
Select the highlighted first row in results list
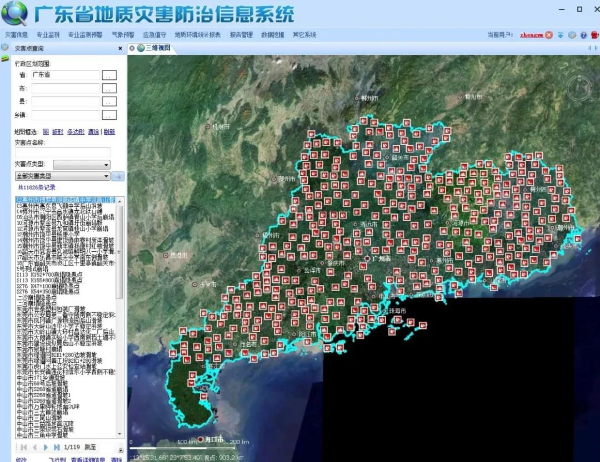coord(65,200)
